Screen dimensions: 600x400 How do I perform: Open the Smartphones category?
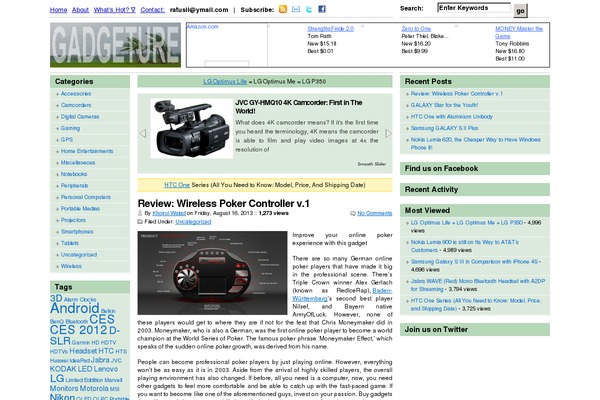77,232
